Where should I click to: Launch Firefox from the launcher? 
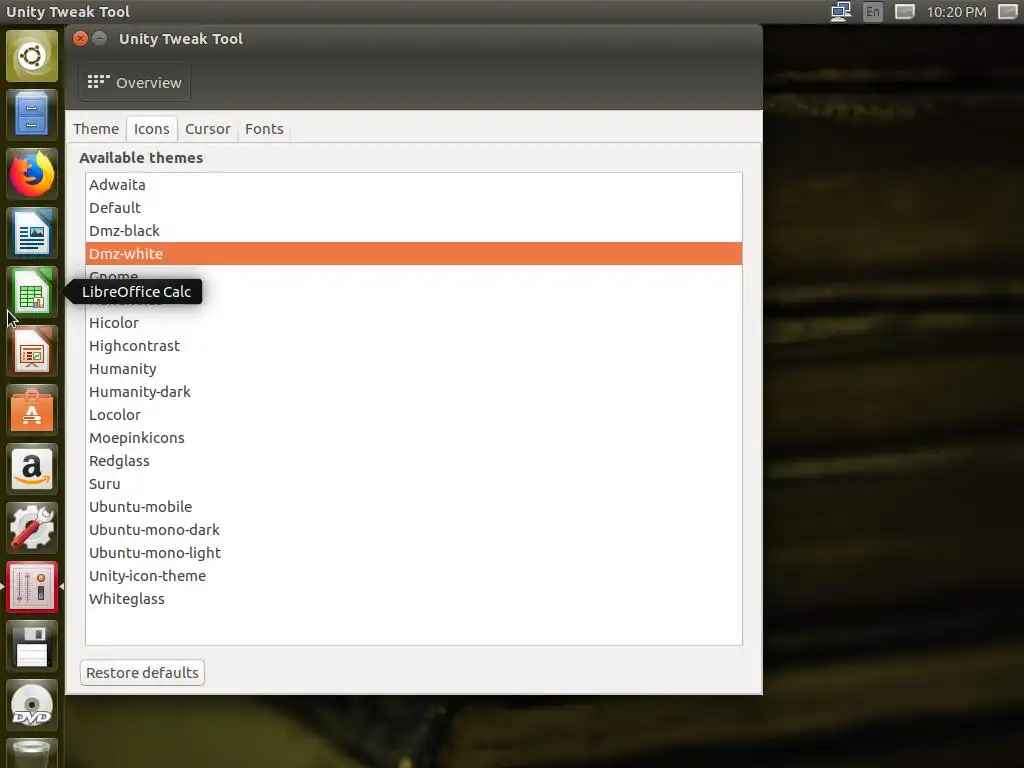tap(32, 174)
